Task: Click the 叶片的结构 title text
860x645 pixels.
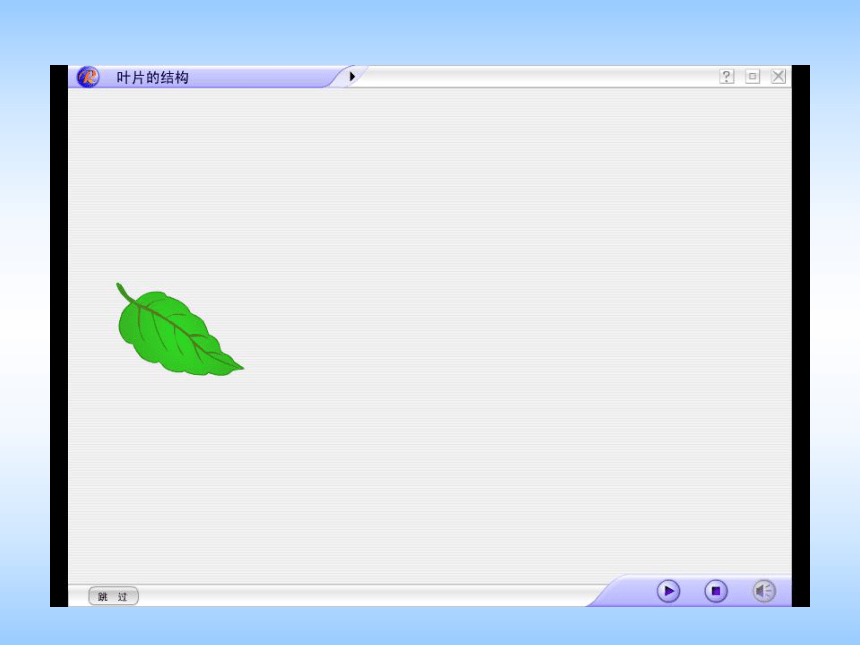Action: pyautogui.click(x=152, y=77)
